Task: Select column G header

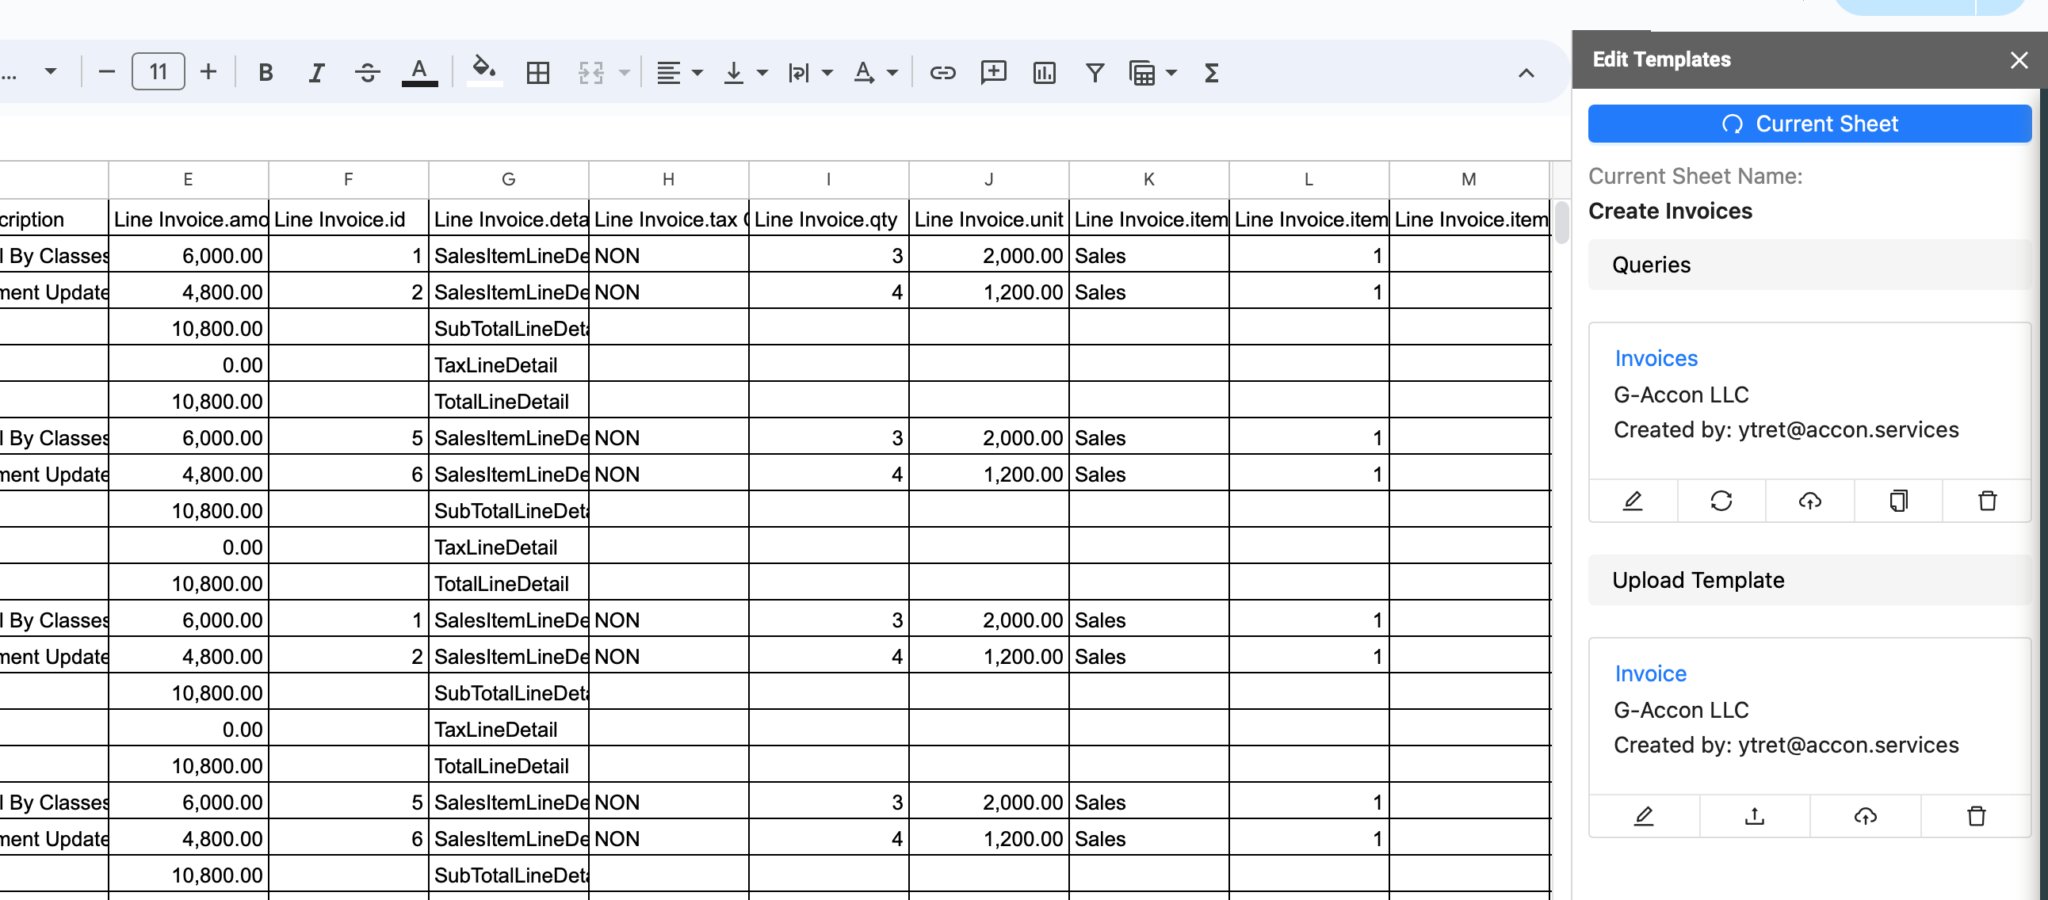Action: pyautogui.click(x=508, y=180)
